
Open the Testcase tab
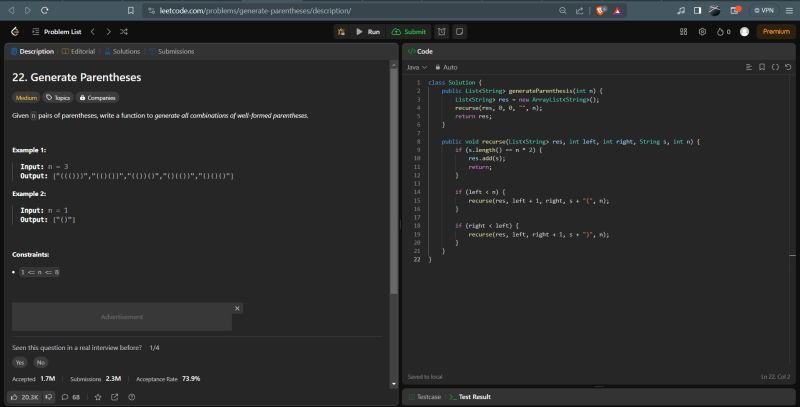424,397
